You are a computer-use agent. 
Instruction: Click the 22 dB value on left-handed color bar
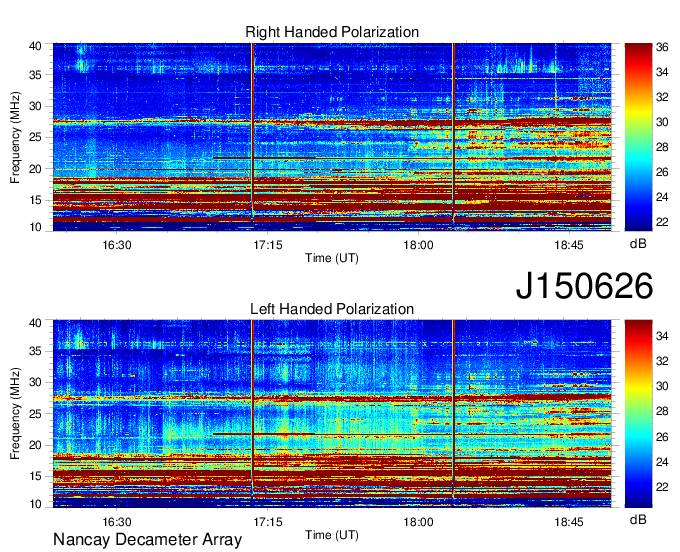662,487
